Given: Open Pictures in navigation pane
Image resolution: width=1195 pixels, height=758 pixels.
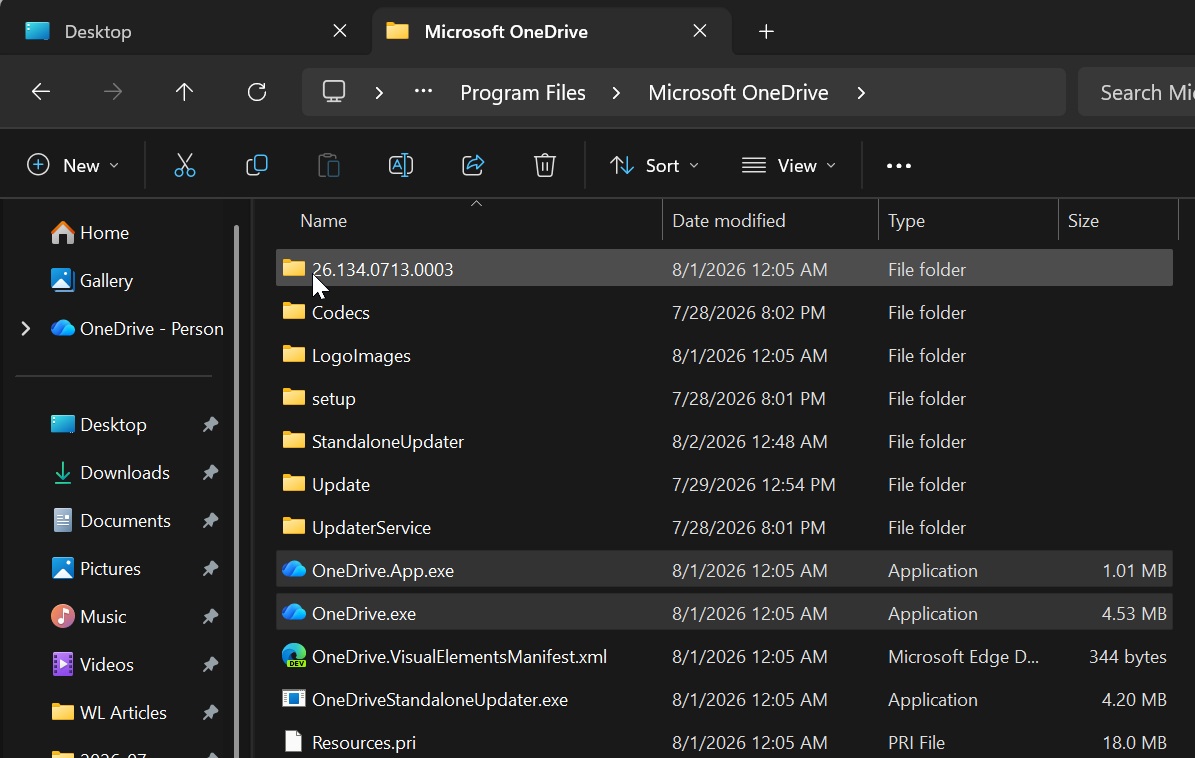Looking at the screenshot, I should (96, 568).
